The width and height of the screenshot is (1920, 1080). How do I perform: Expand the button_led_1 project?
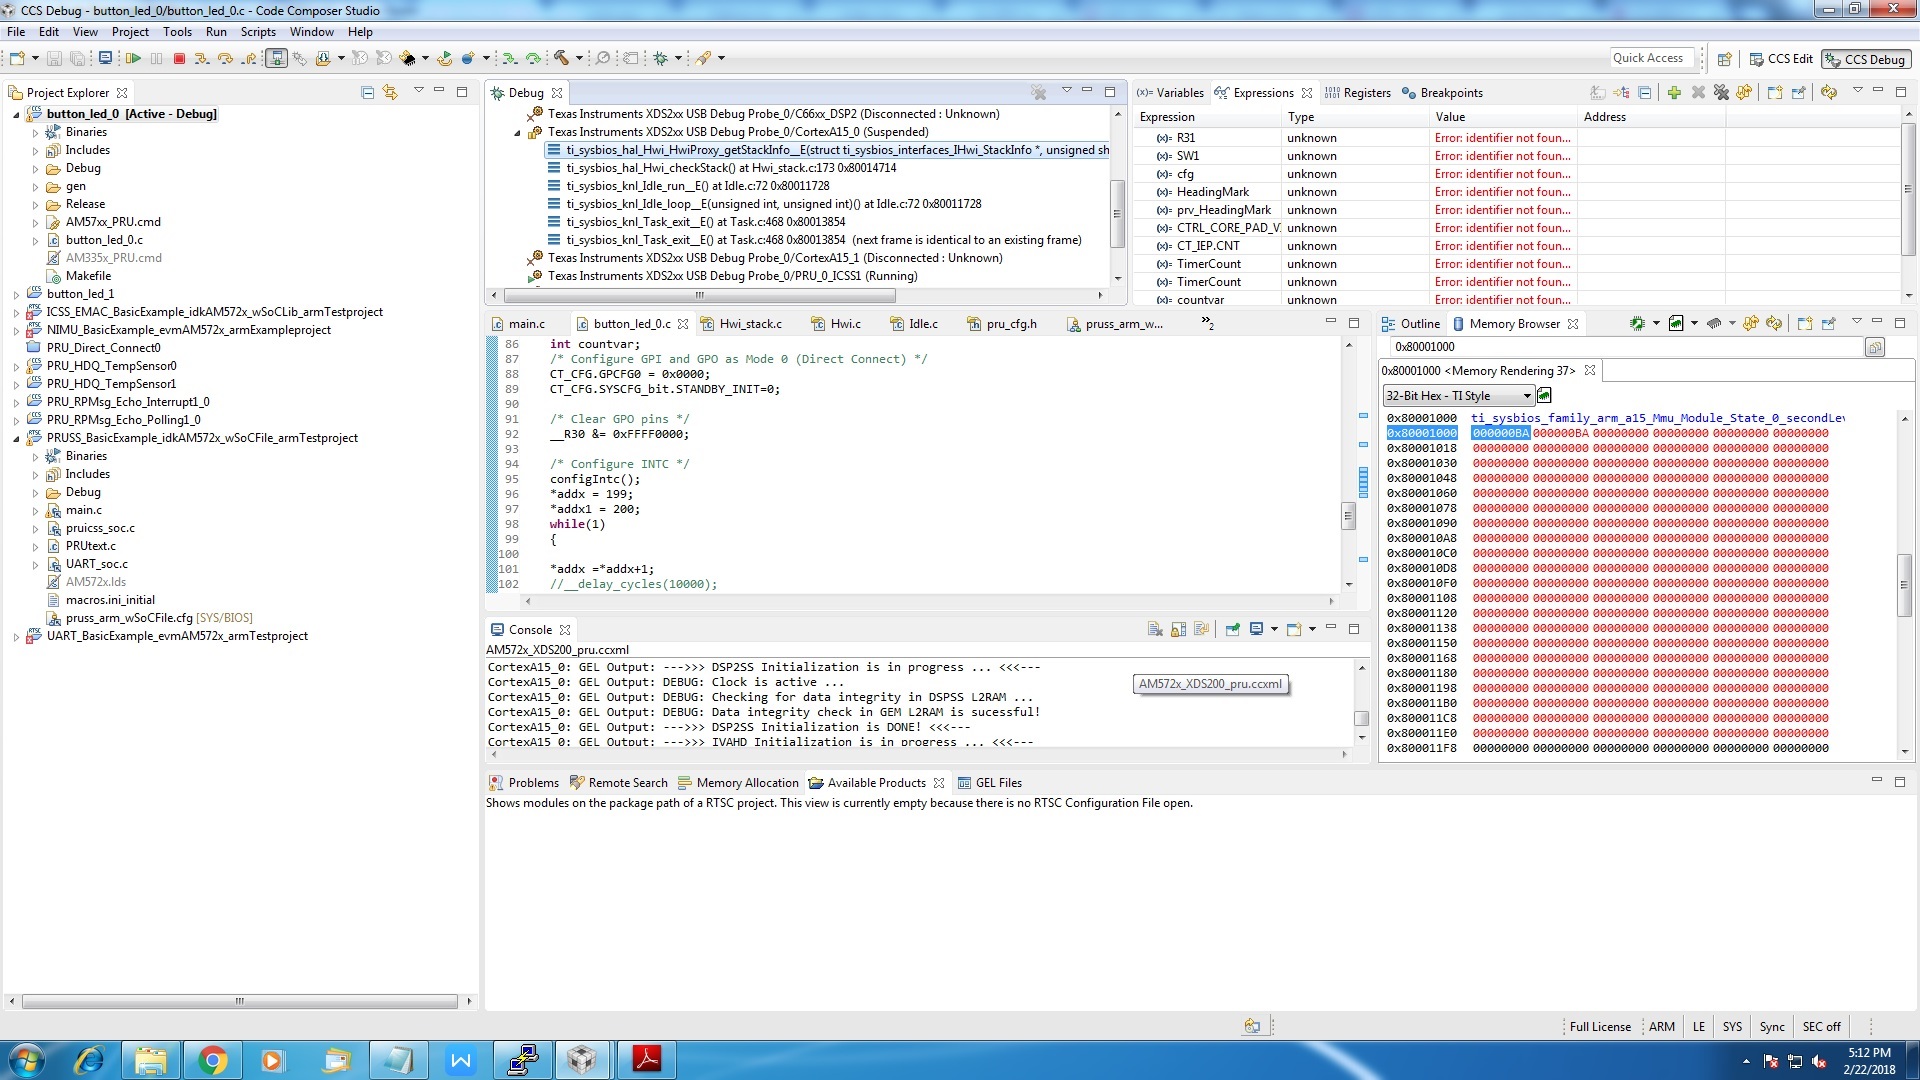pyautogui.click(x=16, y=294)
